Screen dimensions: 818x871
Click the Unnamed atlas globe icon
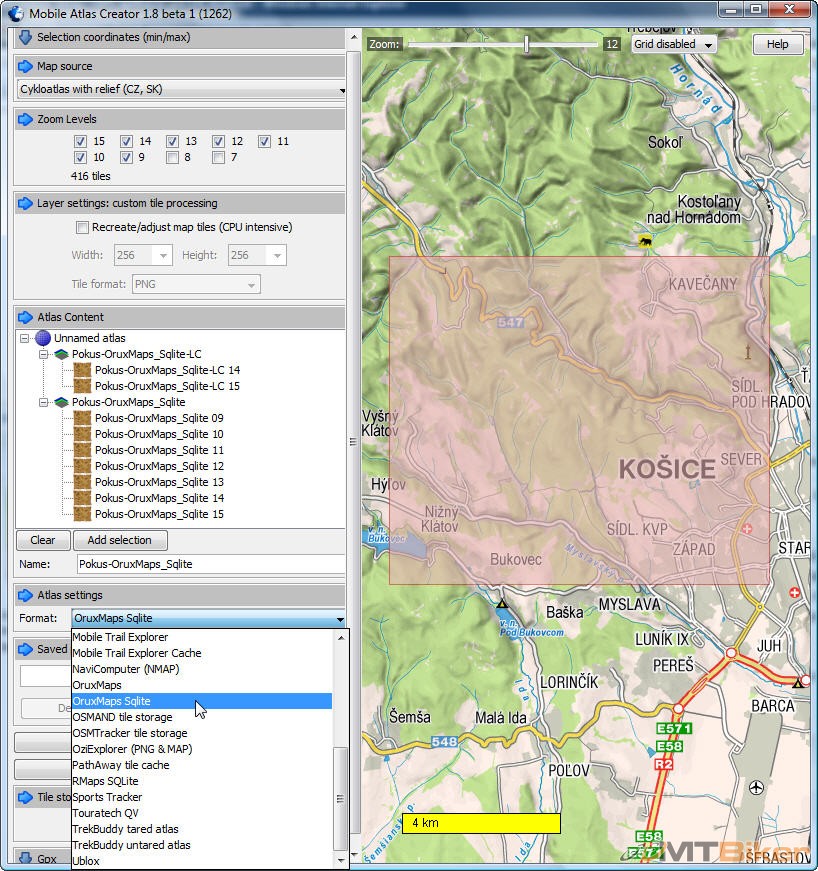tap(42, 338)
